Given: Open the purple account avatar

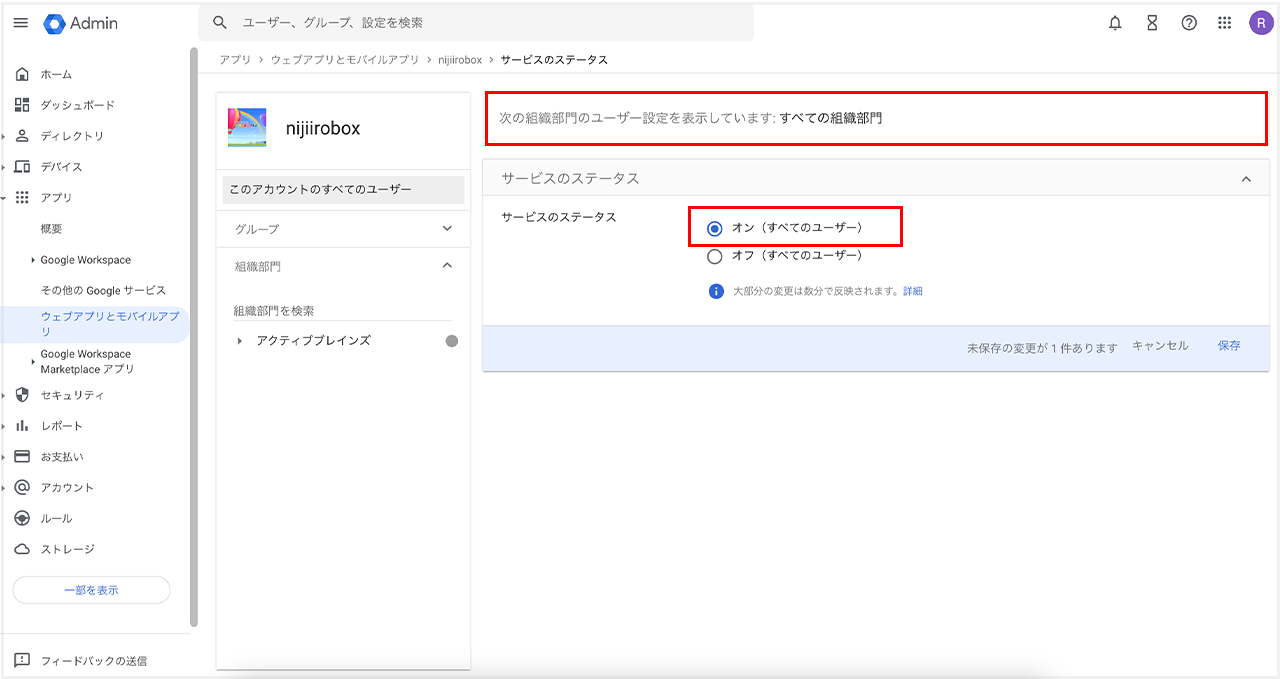Looking at the screenshot, I should coord(1260,23).
